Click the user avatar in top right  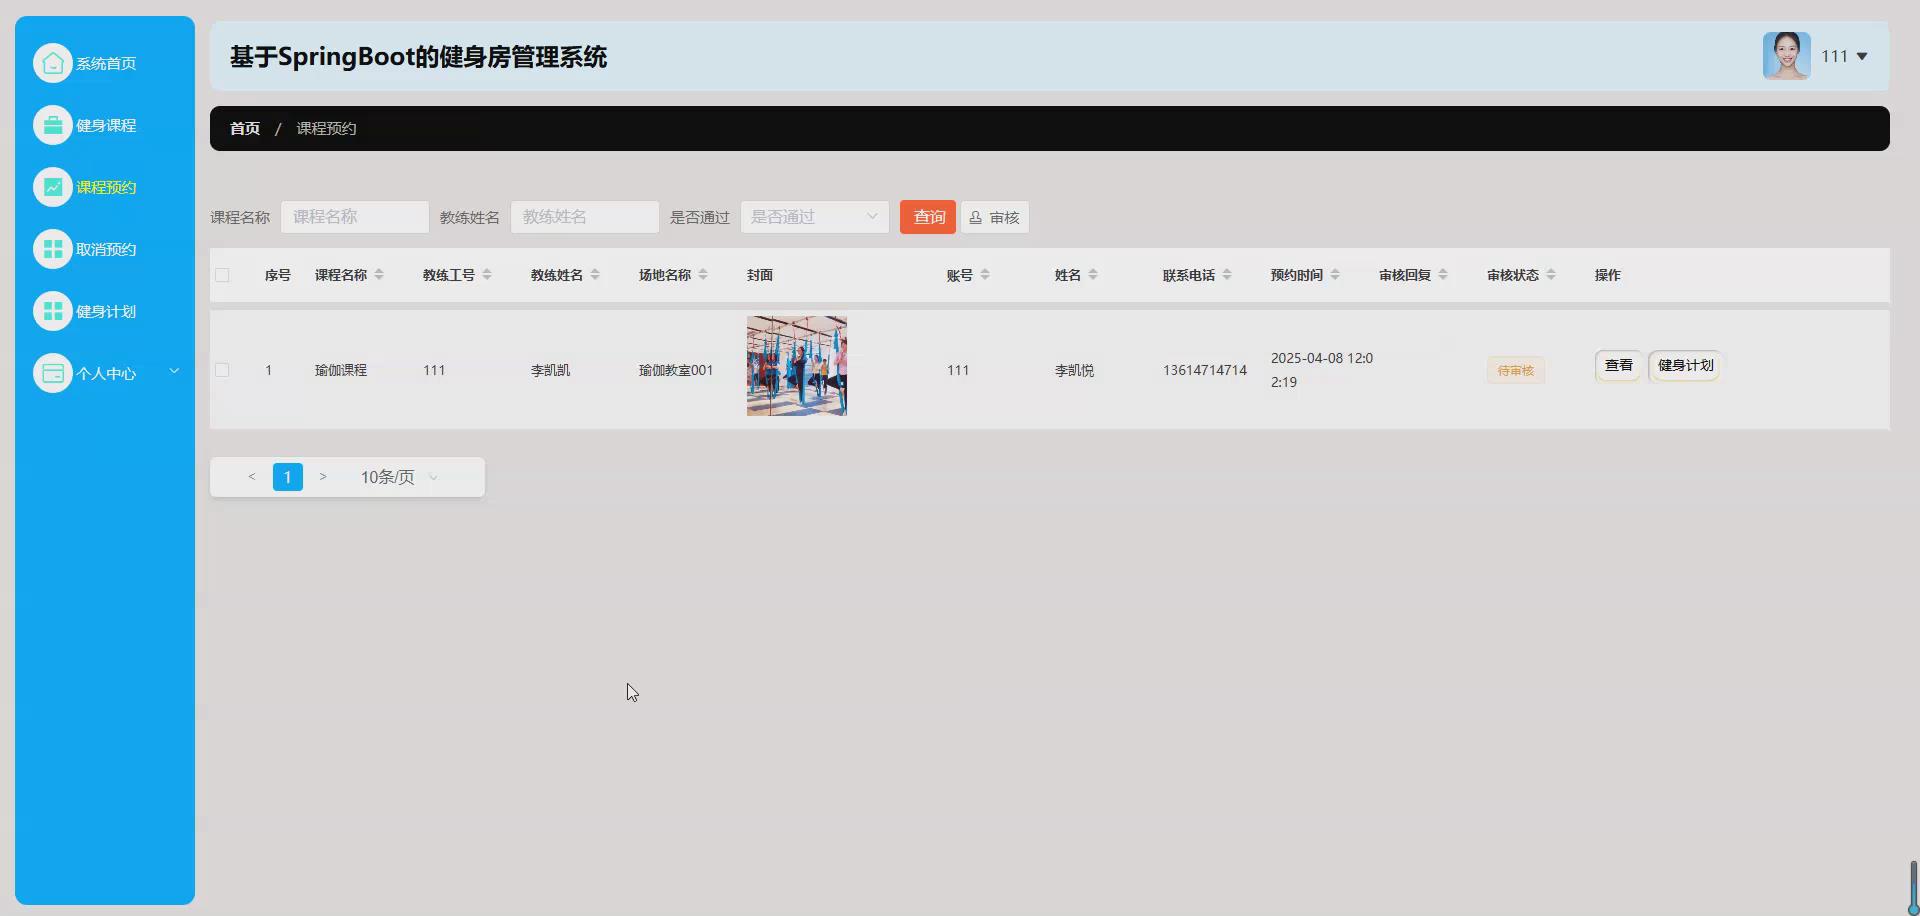point(1787,56)
